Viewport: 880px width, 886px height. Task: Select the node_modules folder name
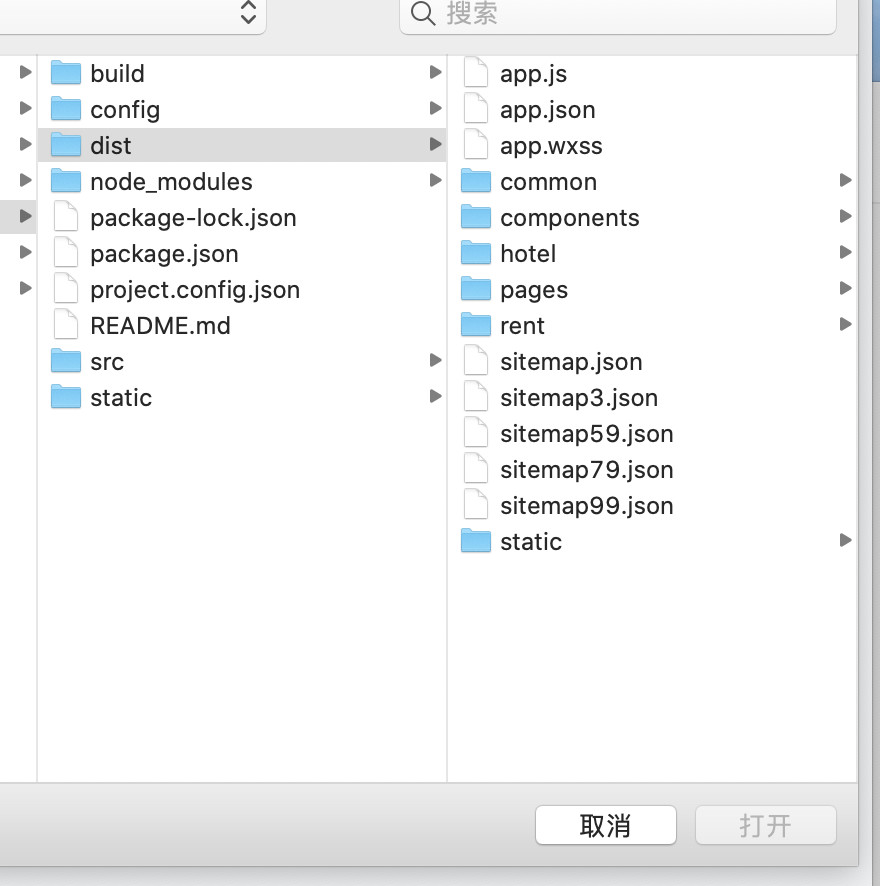click(171, 182)
